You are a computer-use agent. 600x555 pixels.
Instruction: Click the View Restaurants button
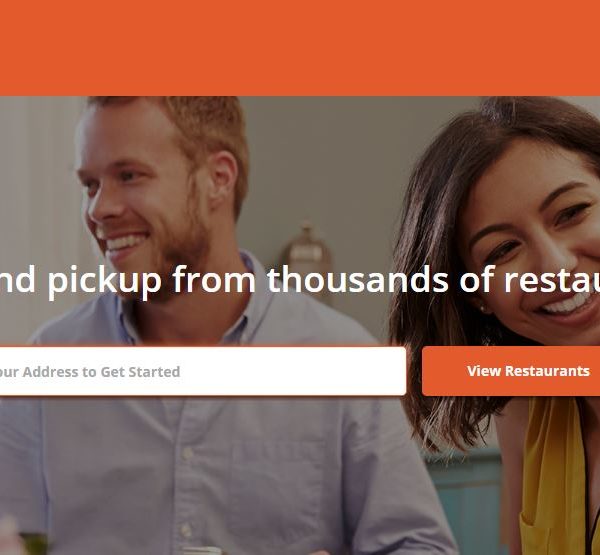pos(511,371)
